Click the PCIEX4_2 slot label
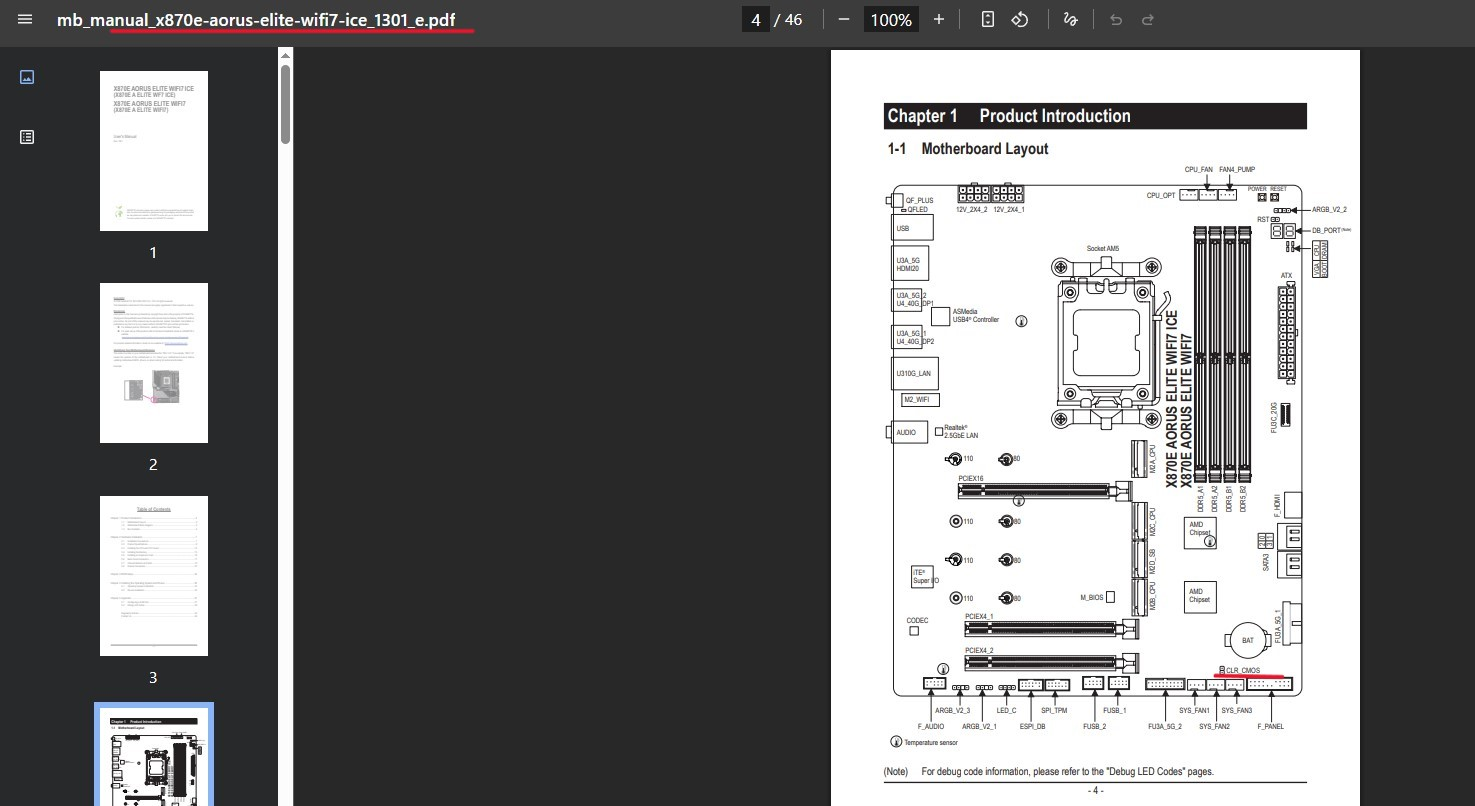The image size is (1475, 806). [979, 650]
